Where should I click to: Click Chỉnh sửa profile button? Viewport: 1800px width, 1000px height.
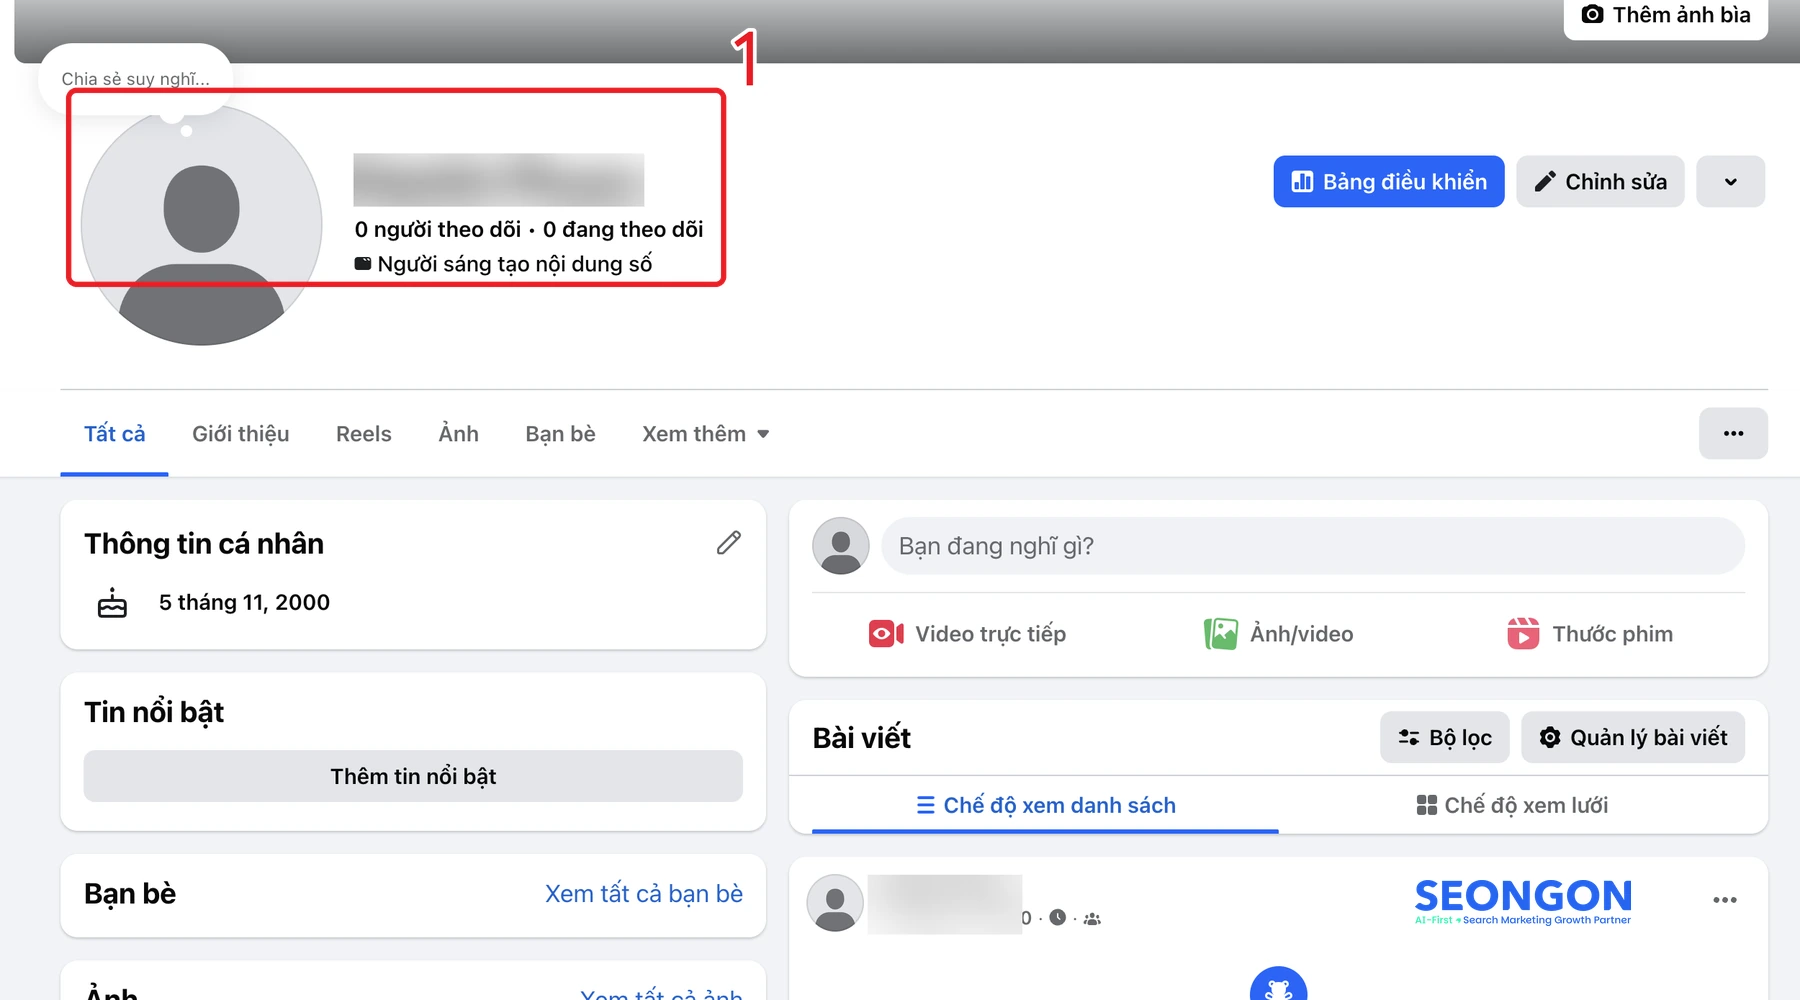1600,181
